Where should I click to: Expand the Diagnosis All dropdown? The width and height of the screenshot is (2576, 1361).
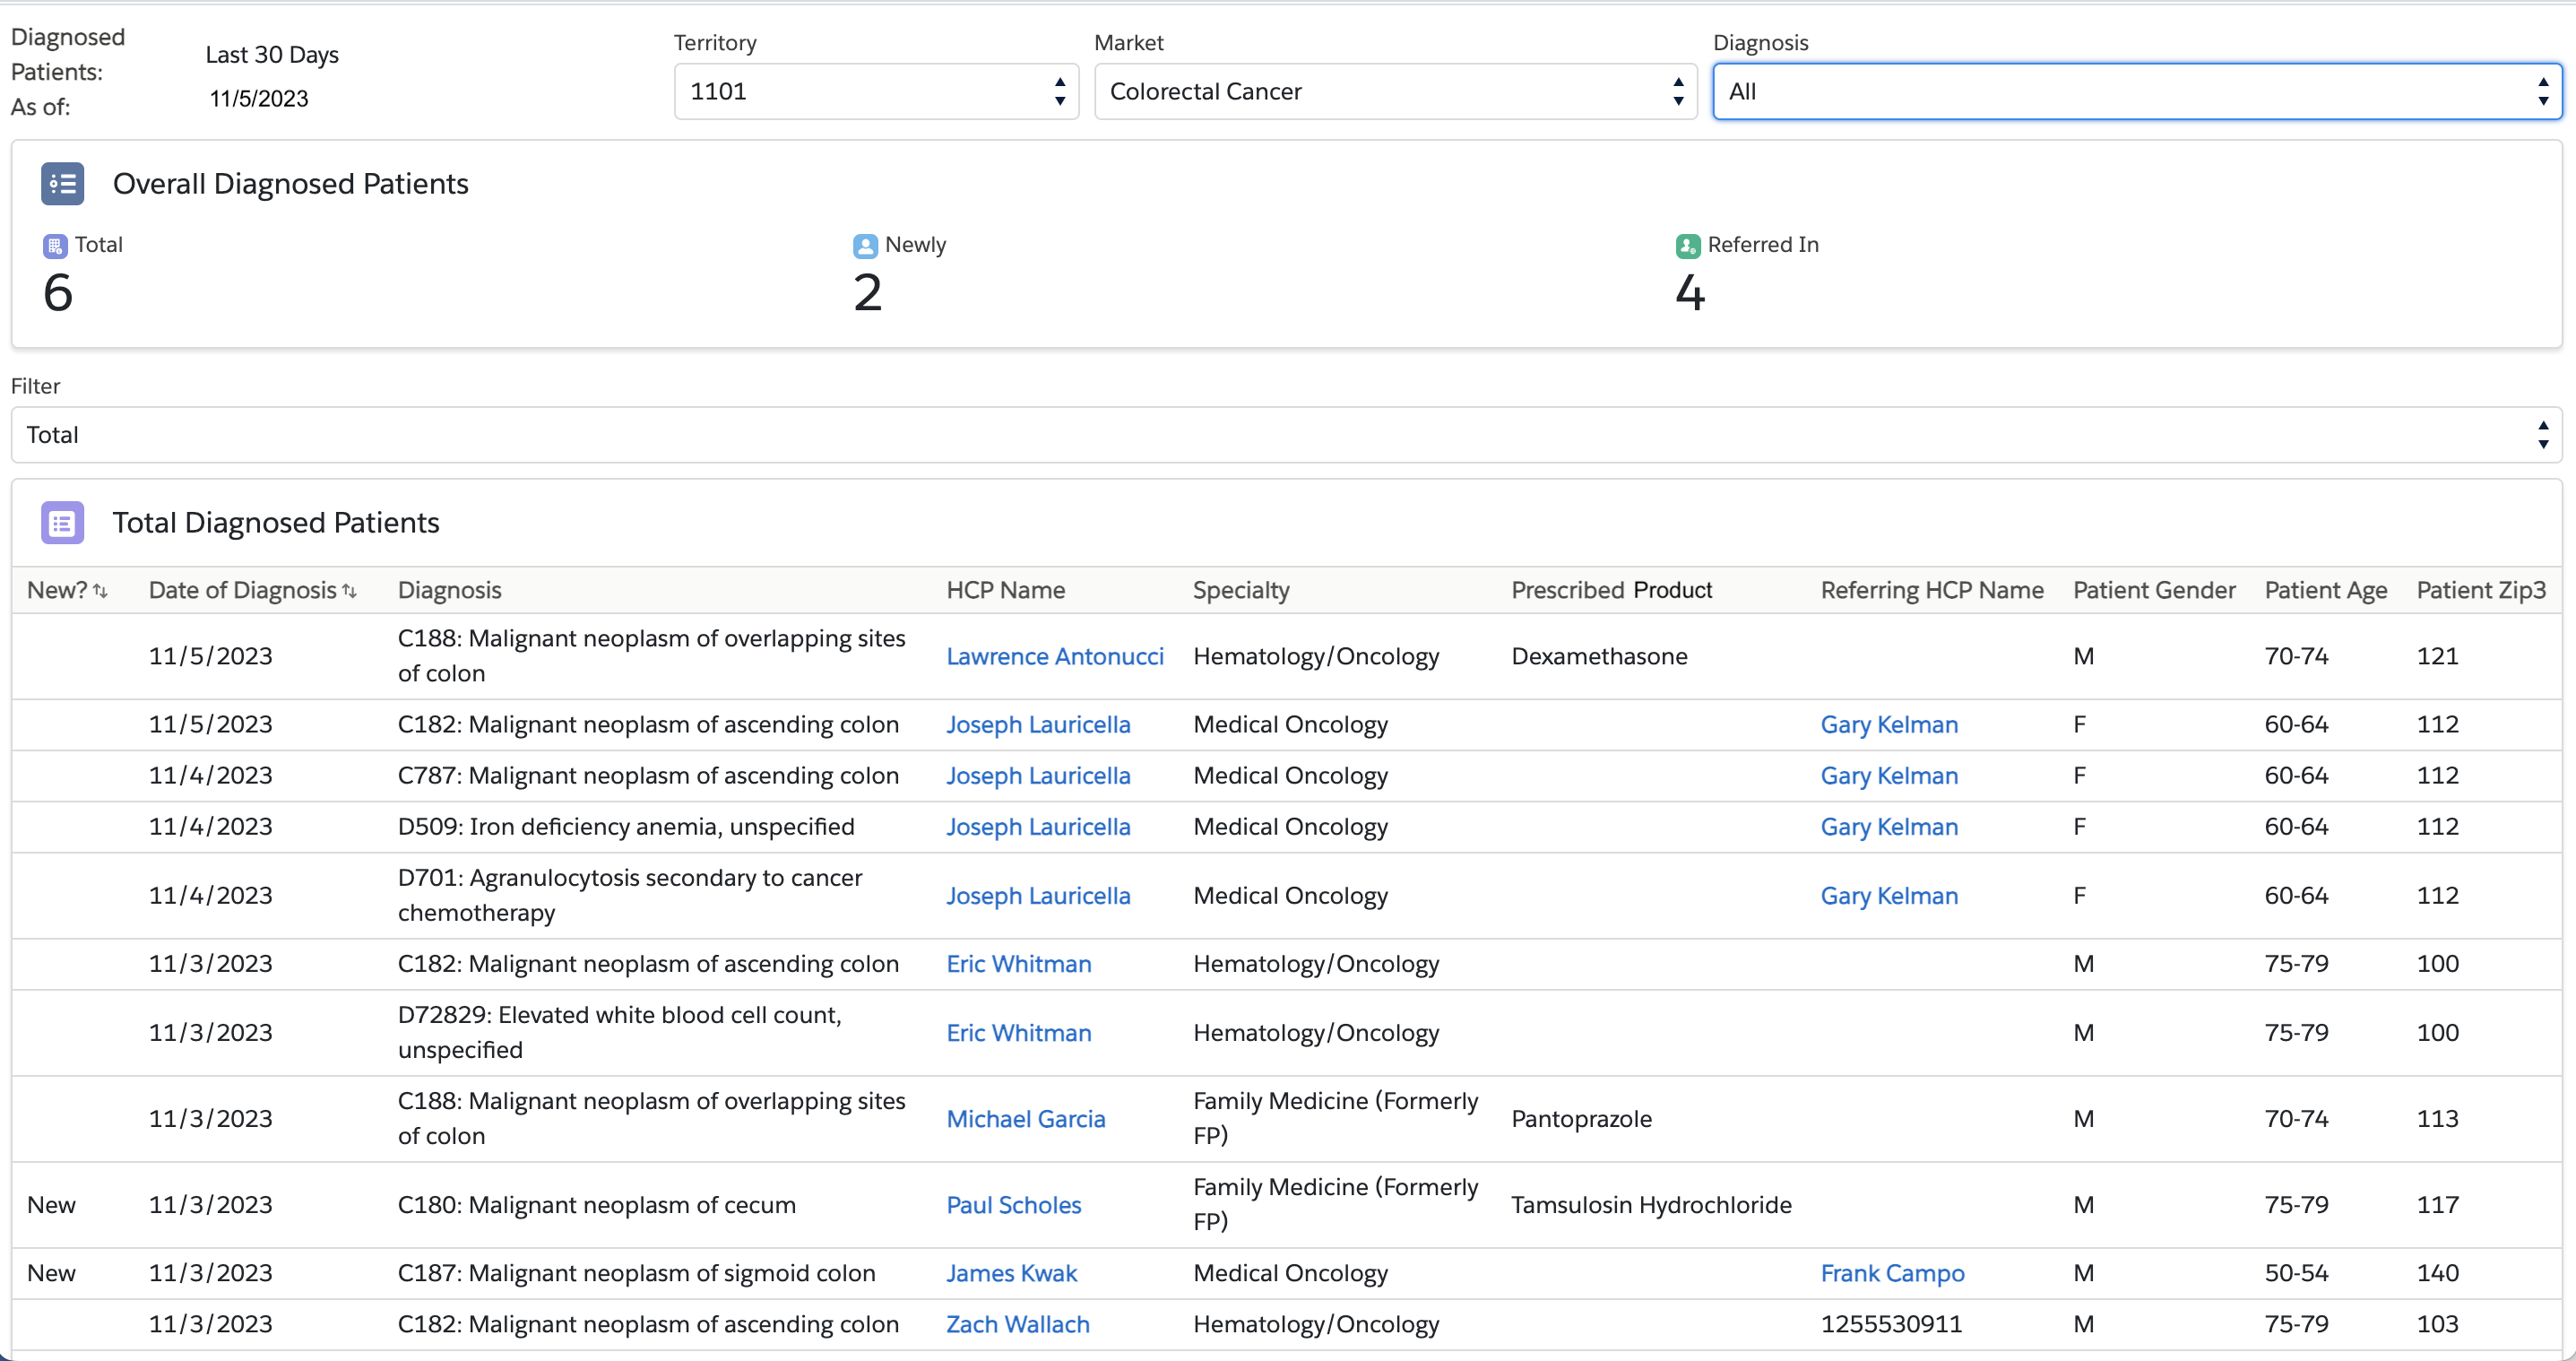point(2136,92)
